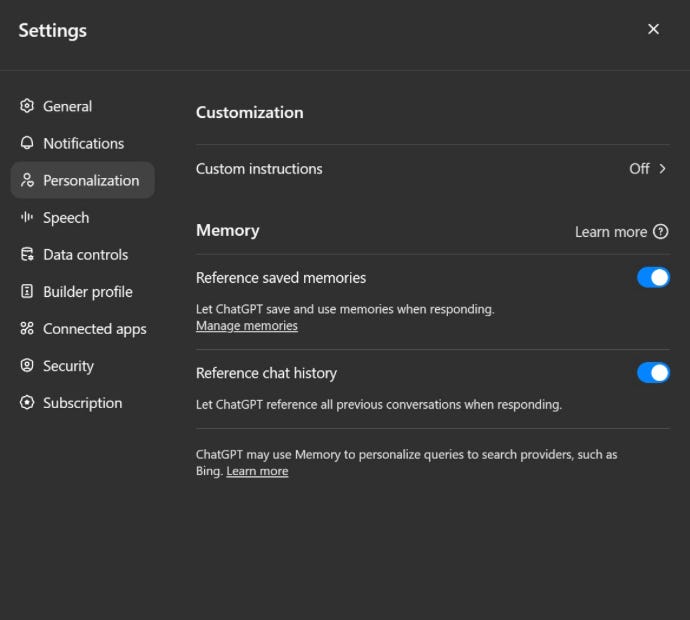Click the question mark help icon next to Learn more

click(x=661, y=231)
